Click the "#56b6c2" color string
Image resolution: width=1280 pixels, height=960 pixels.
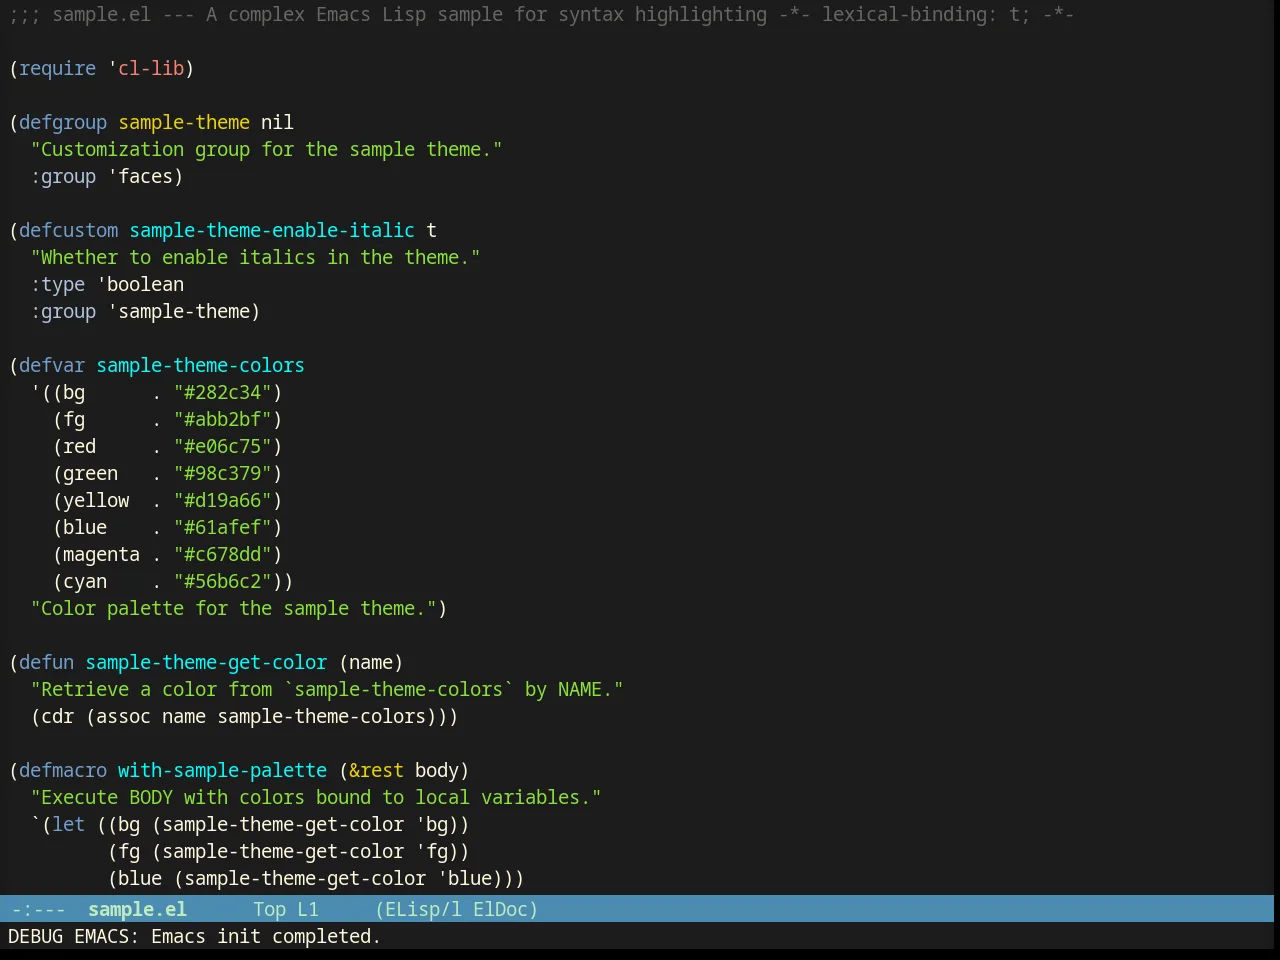pyautogui.click(x=223, y=581)
